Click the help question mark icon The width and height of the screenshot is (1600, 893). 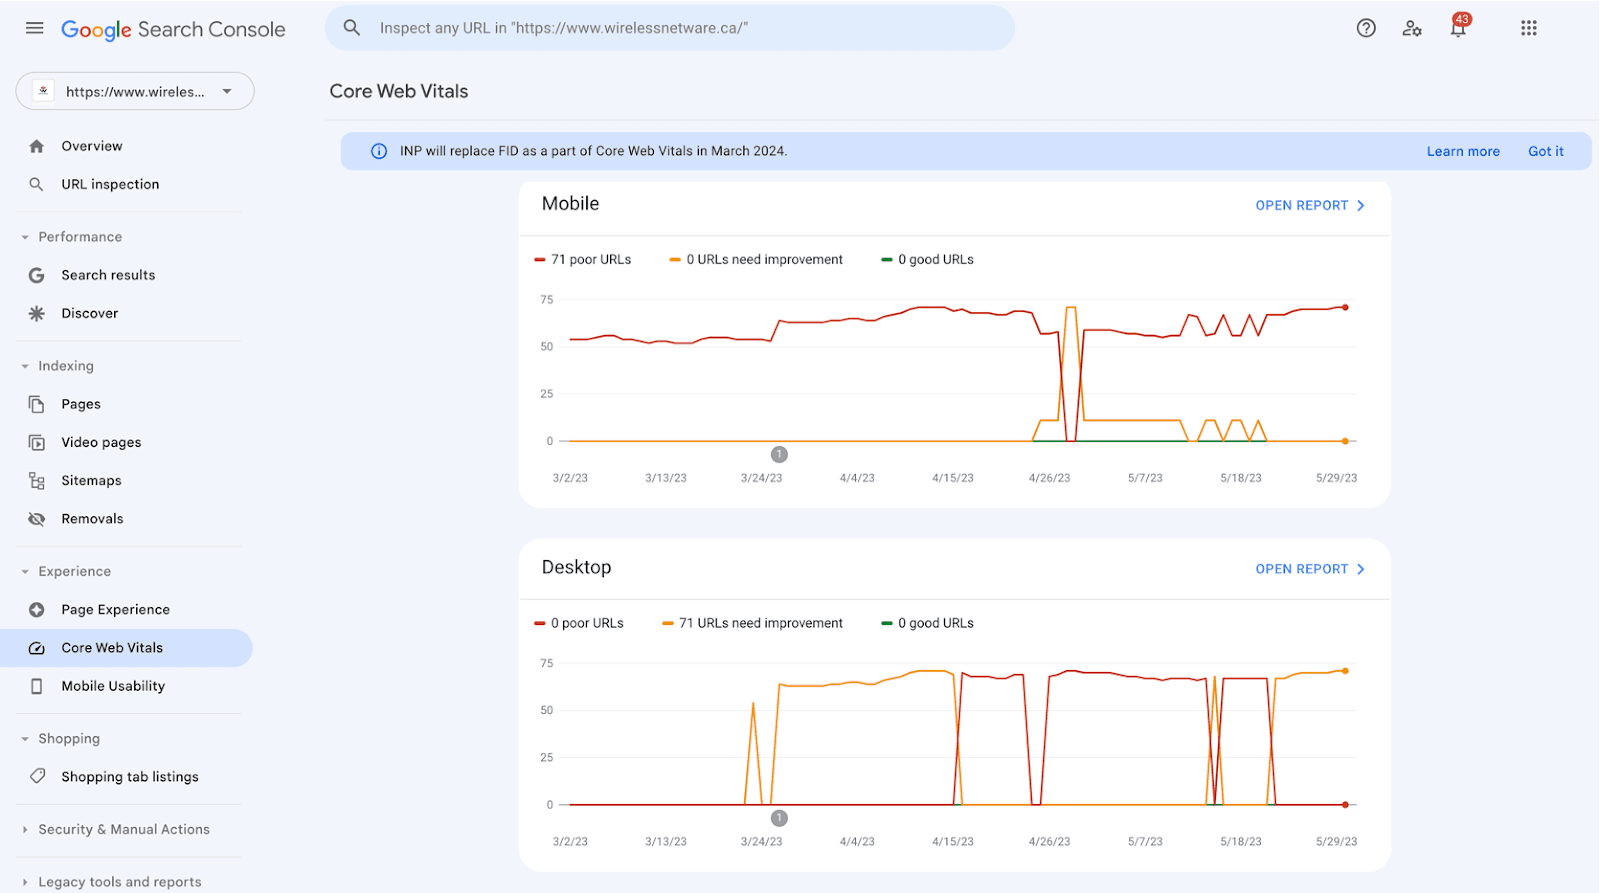(1366, 28)
